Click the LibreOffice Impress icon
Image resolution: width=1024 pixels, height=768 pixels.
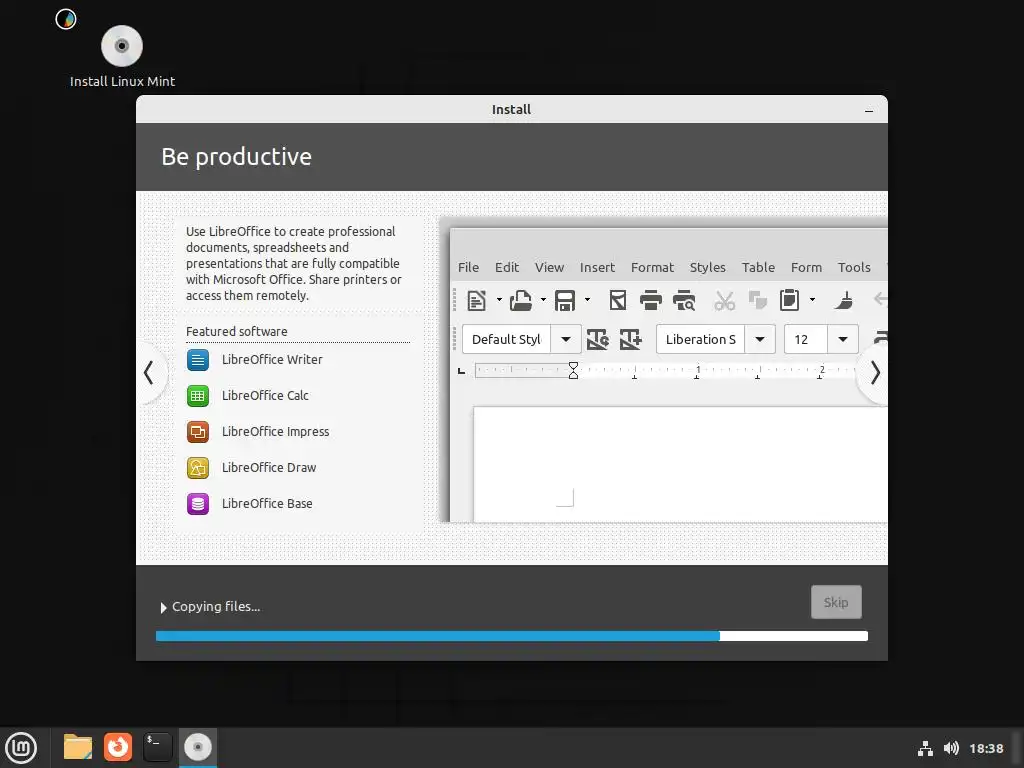click(x=198, y=432)
